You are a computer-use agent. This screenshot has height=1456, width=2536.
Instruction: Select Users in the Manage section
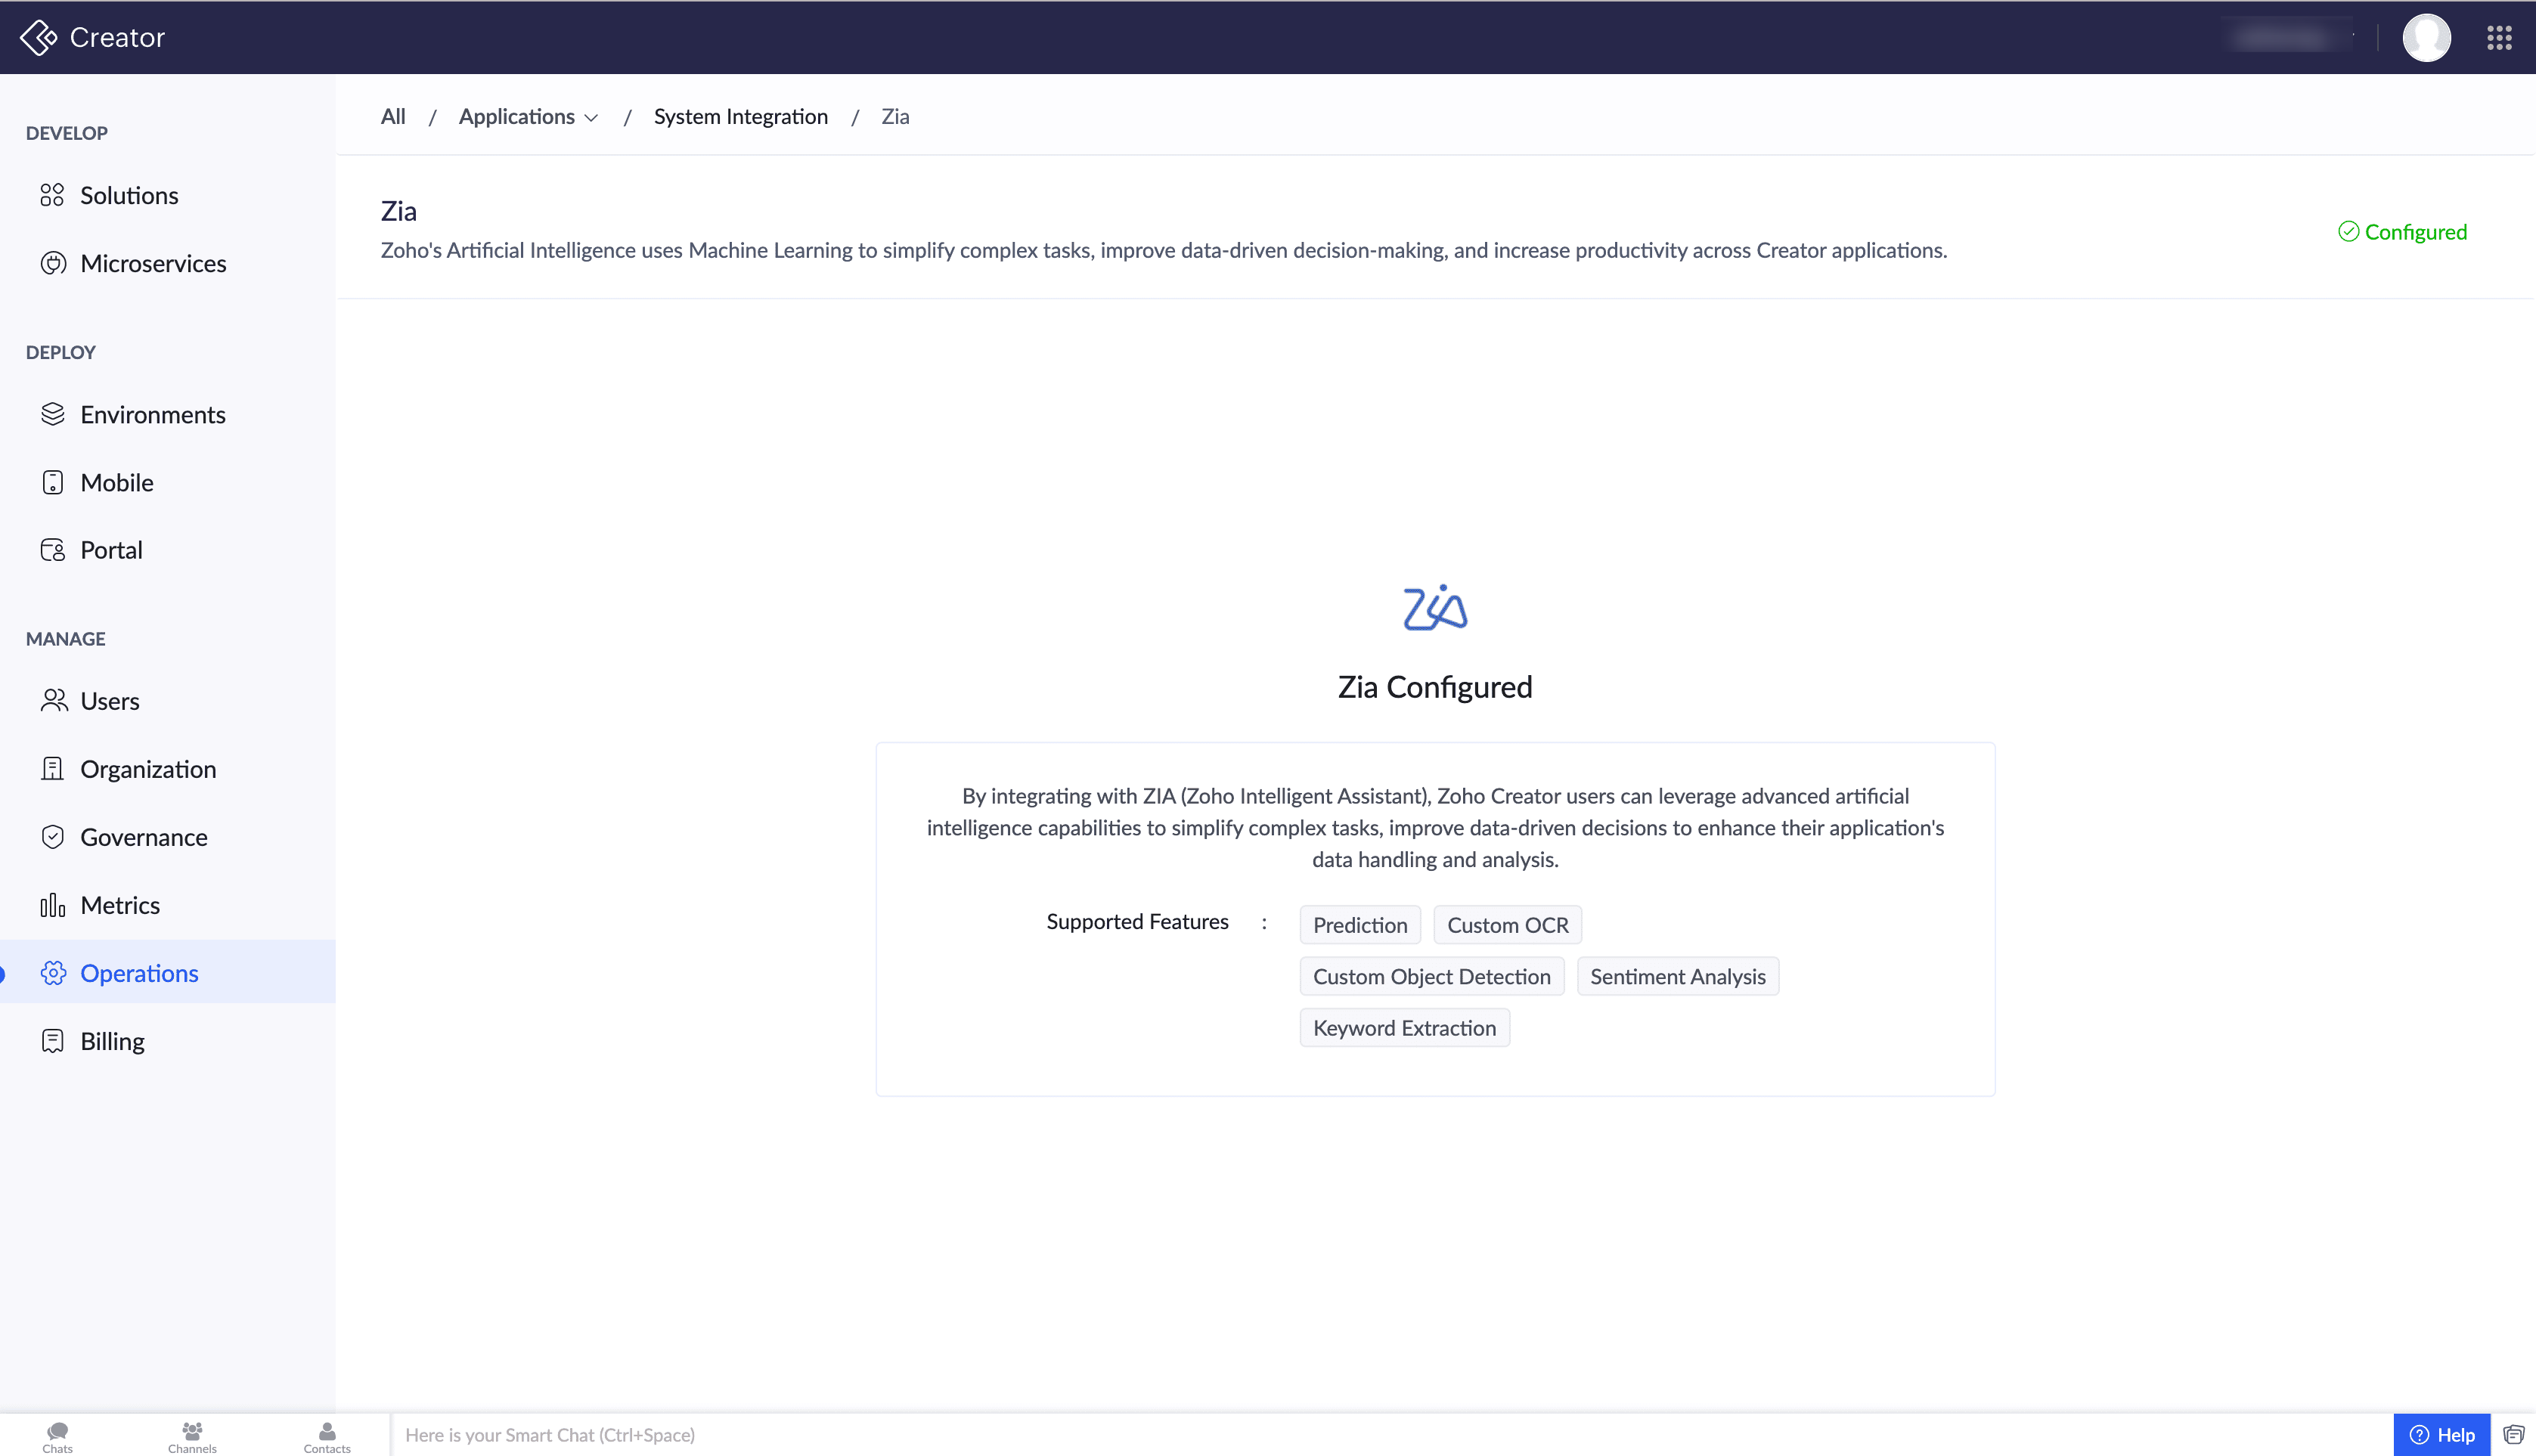(110, 701)
